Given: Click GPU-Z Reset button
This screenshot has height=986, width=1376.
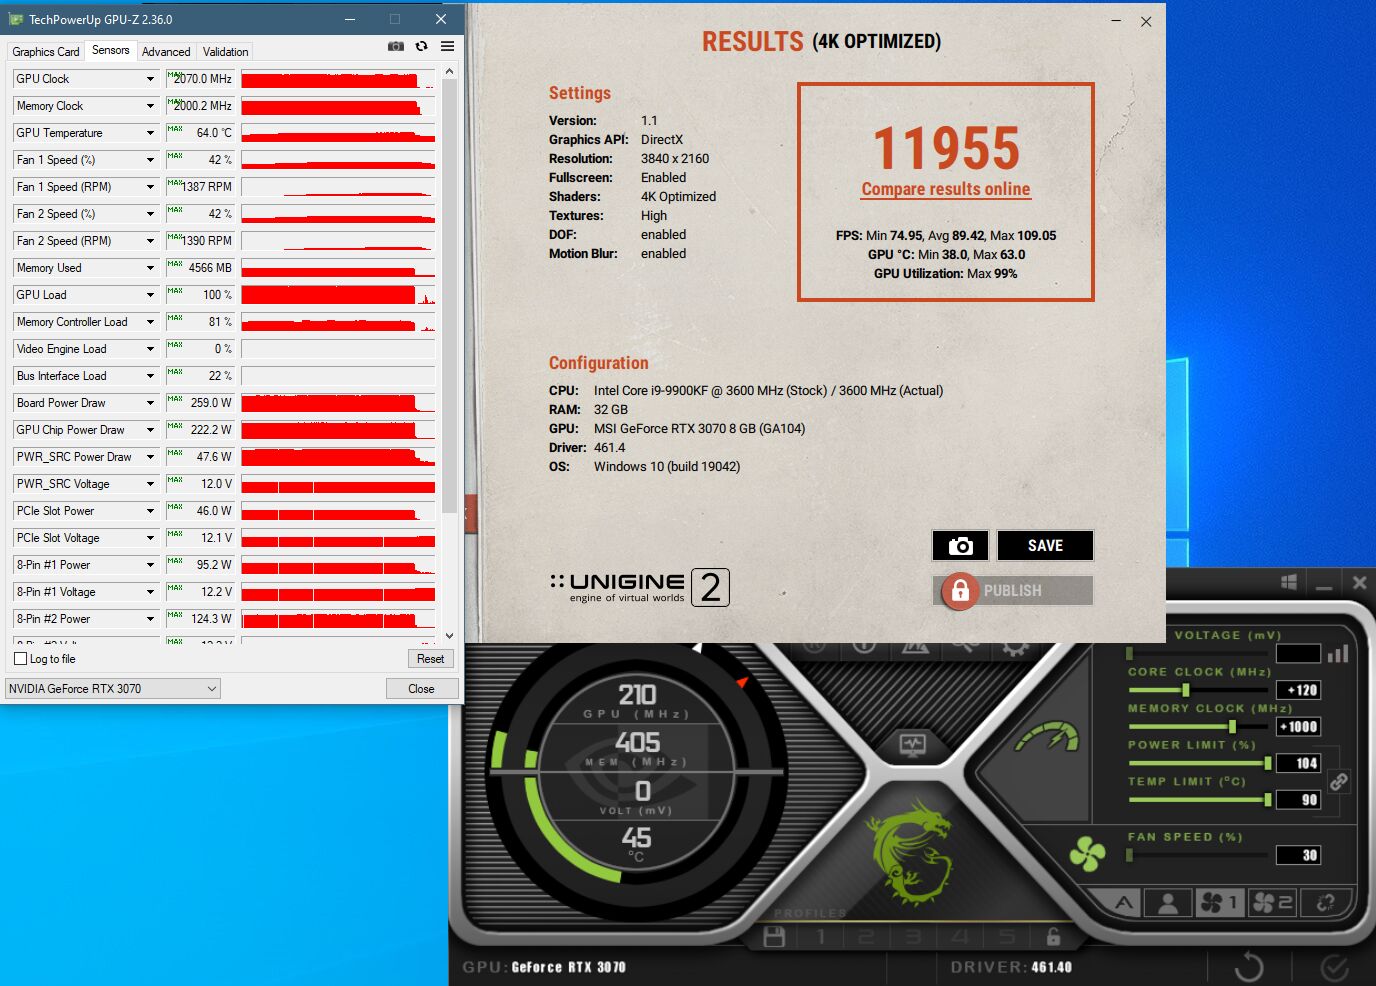Looking at the screenshot, I should (430, 659).
